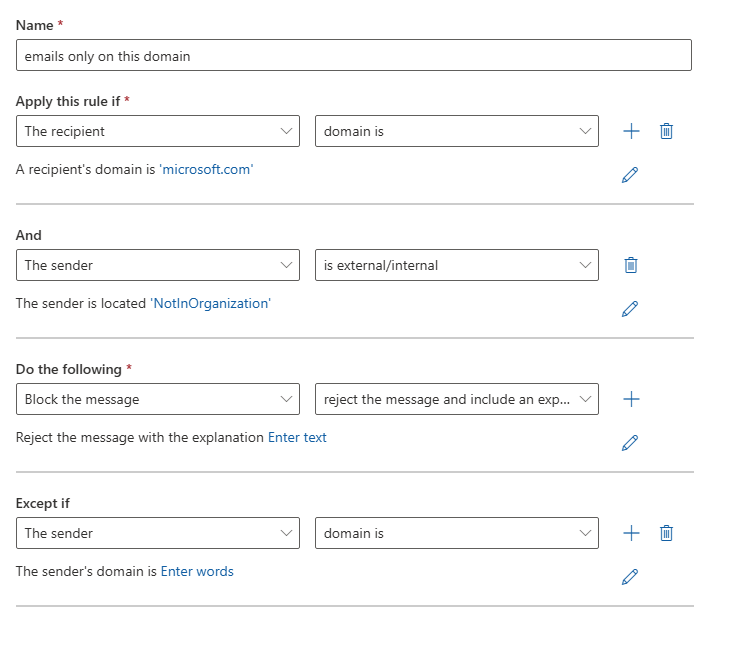Open 'domain is' dropdown under Except if

(x=457, y=533)
